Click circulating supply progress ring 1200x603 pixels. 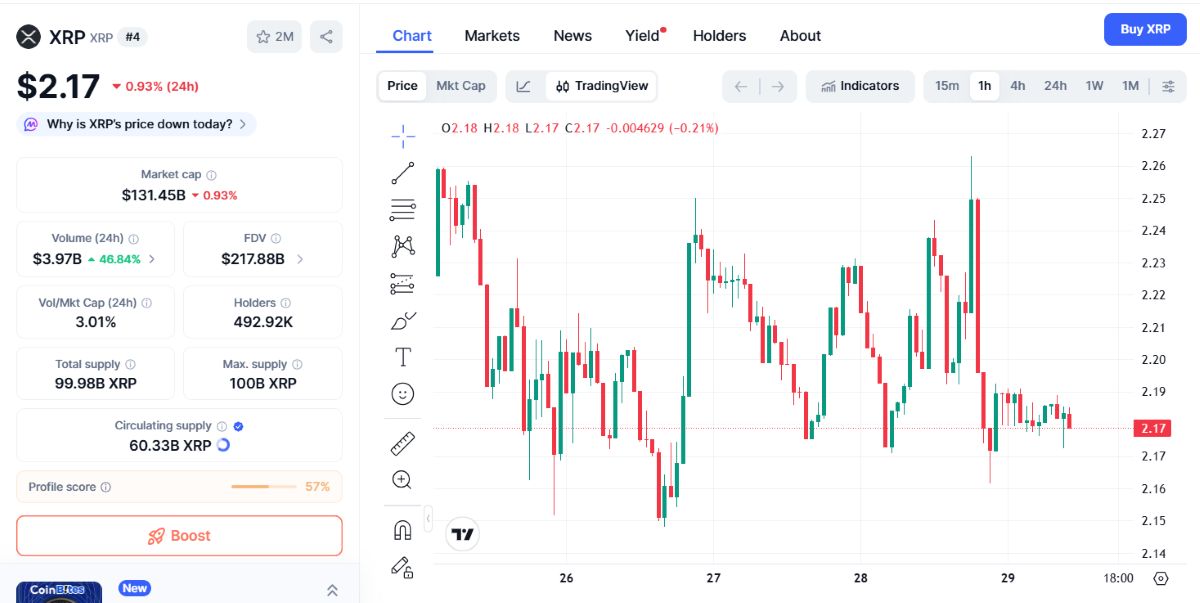click(x=223, y=445)
